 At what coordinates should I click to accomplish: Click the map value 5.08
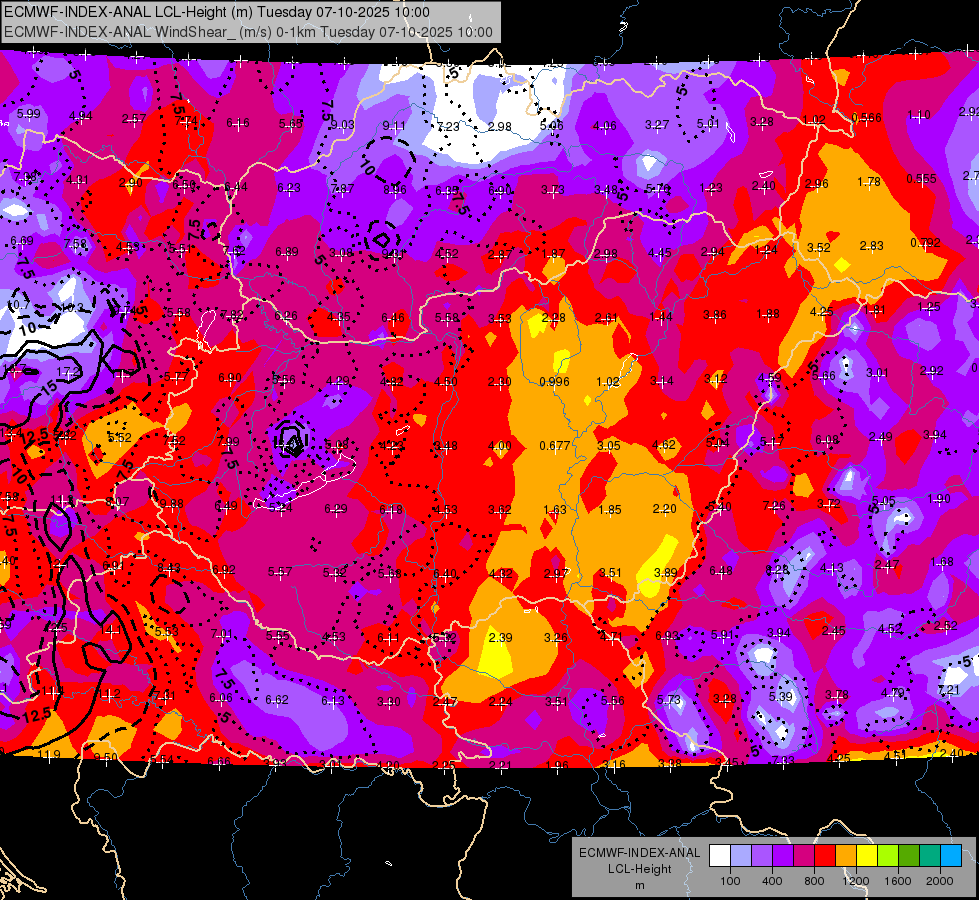click(337, 445)
